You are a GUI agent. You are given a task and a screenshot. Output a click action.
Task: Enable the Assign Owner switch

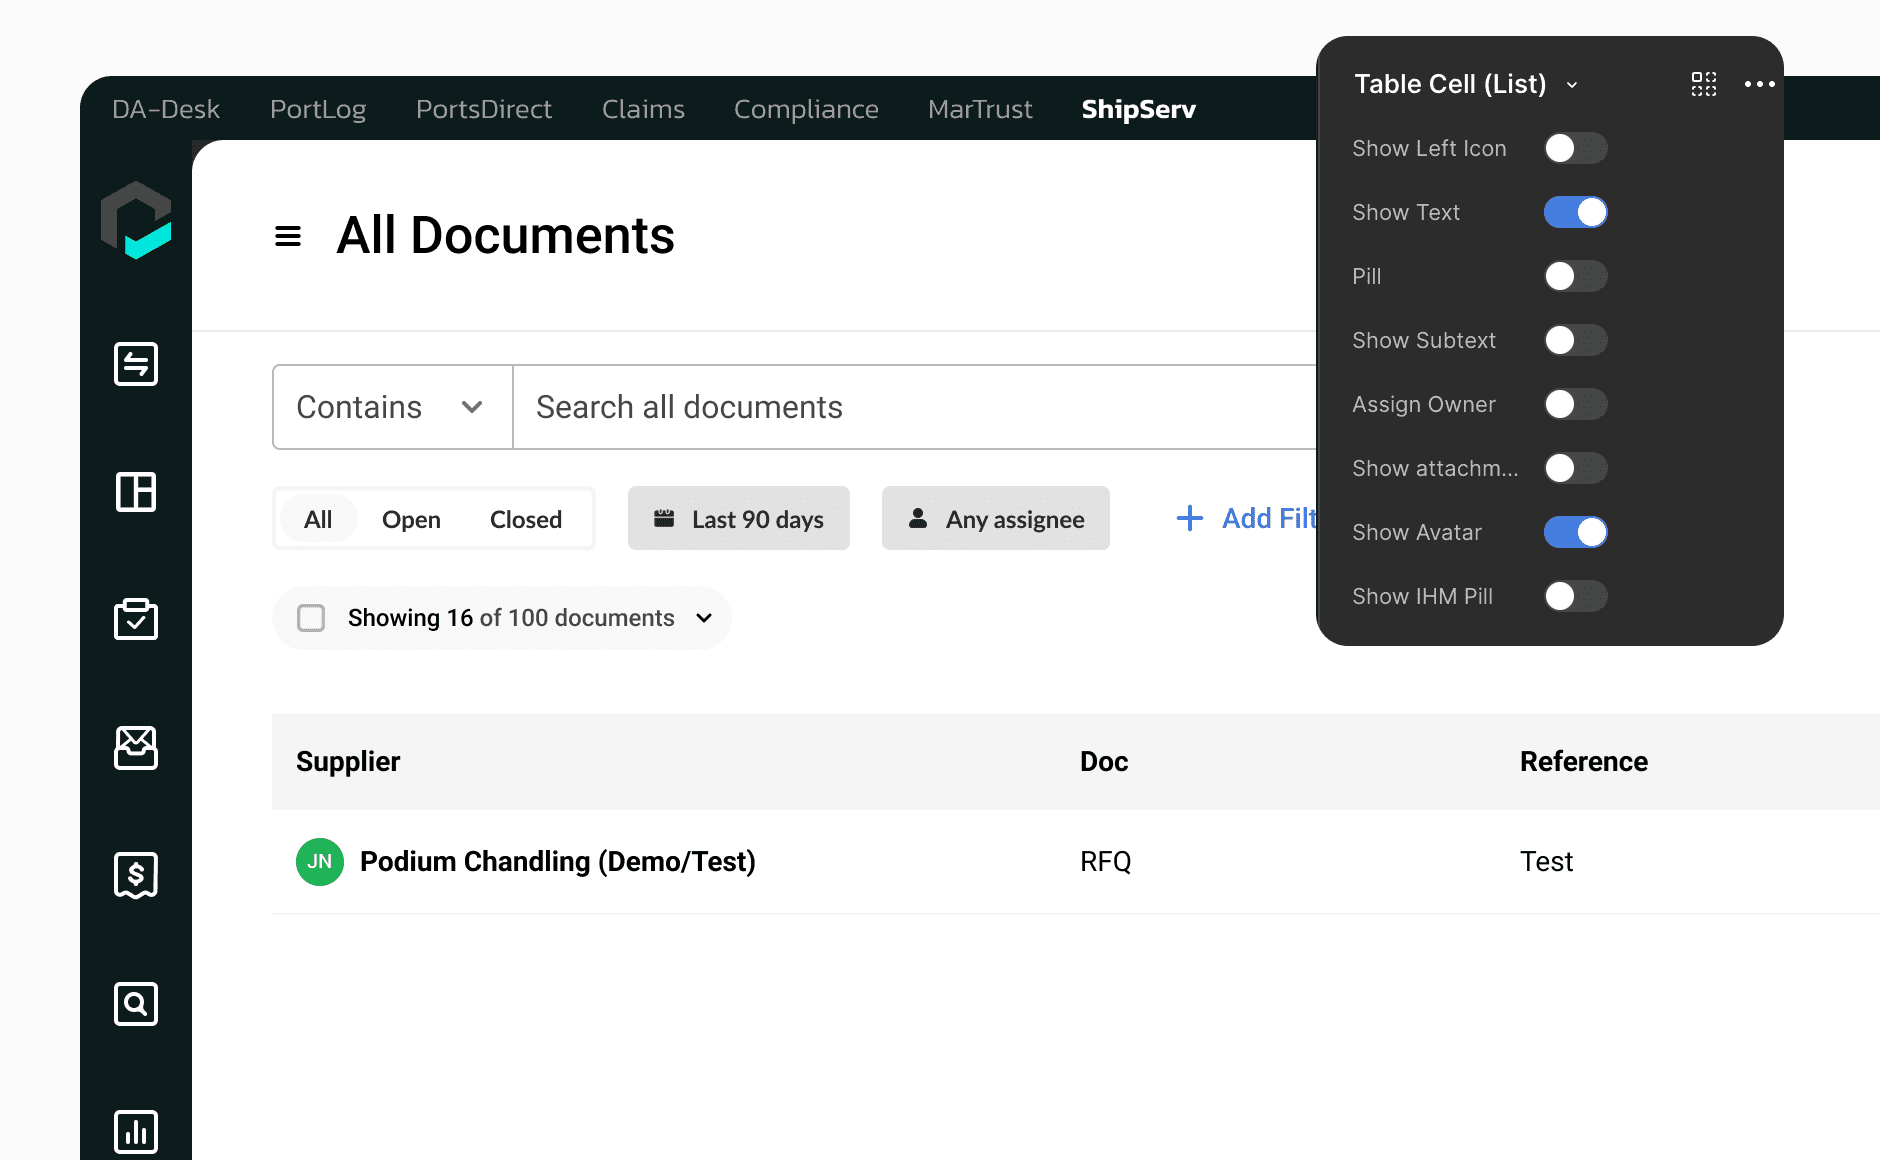1576,404
